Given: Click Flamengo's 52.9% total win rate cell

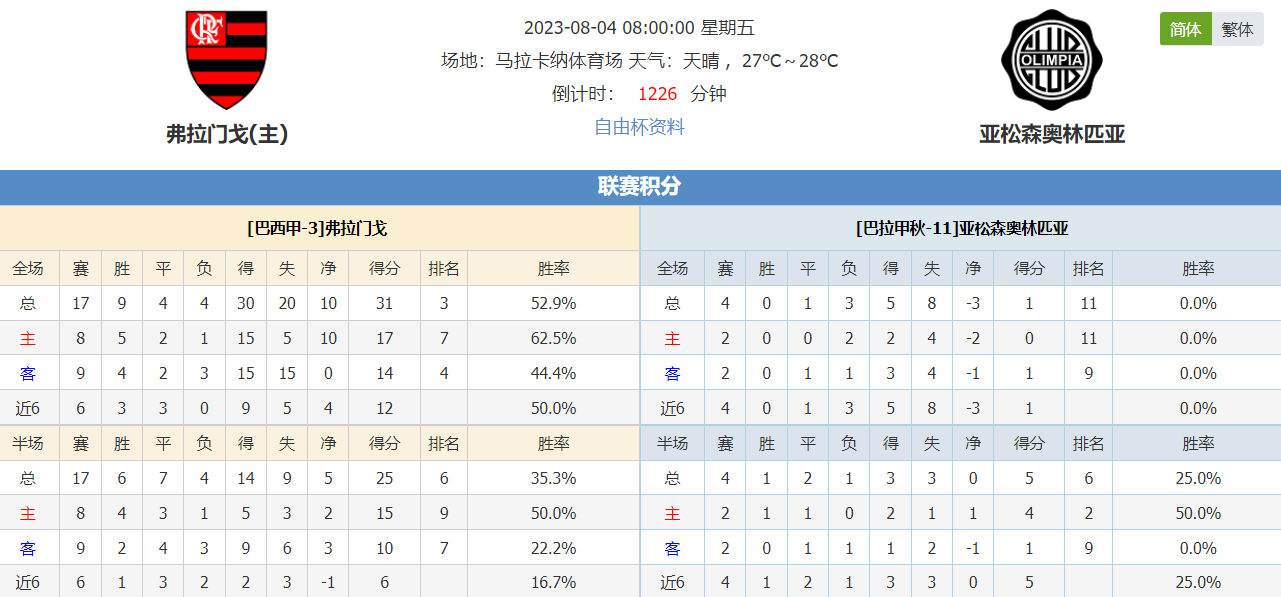Looking at the screenshot, I should 553,303.
